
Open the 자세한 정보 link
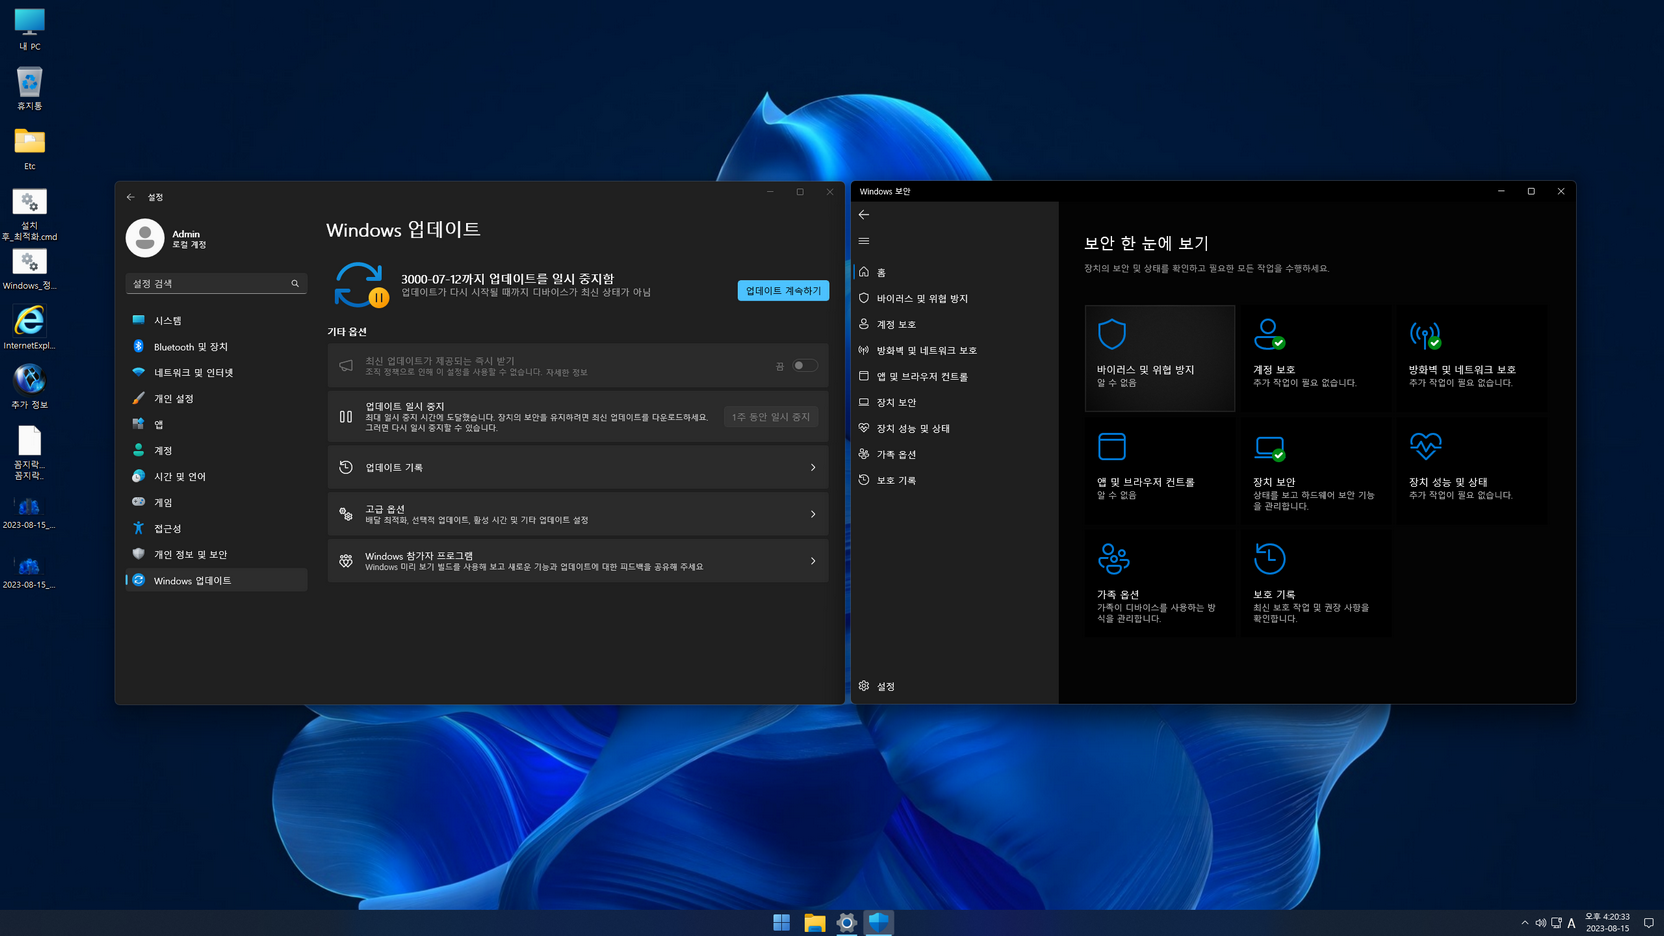[x=567, y=373]
